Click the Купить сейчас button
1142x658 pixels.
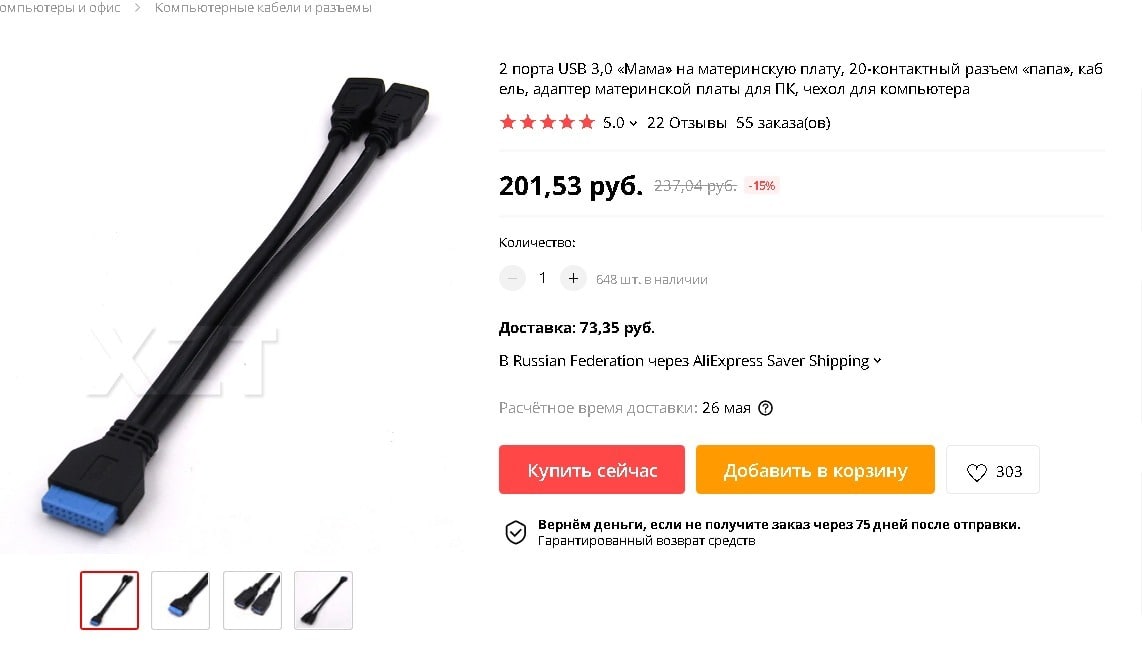tap(591, 469)
